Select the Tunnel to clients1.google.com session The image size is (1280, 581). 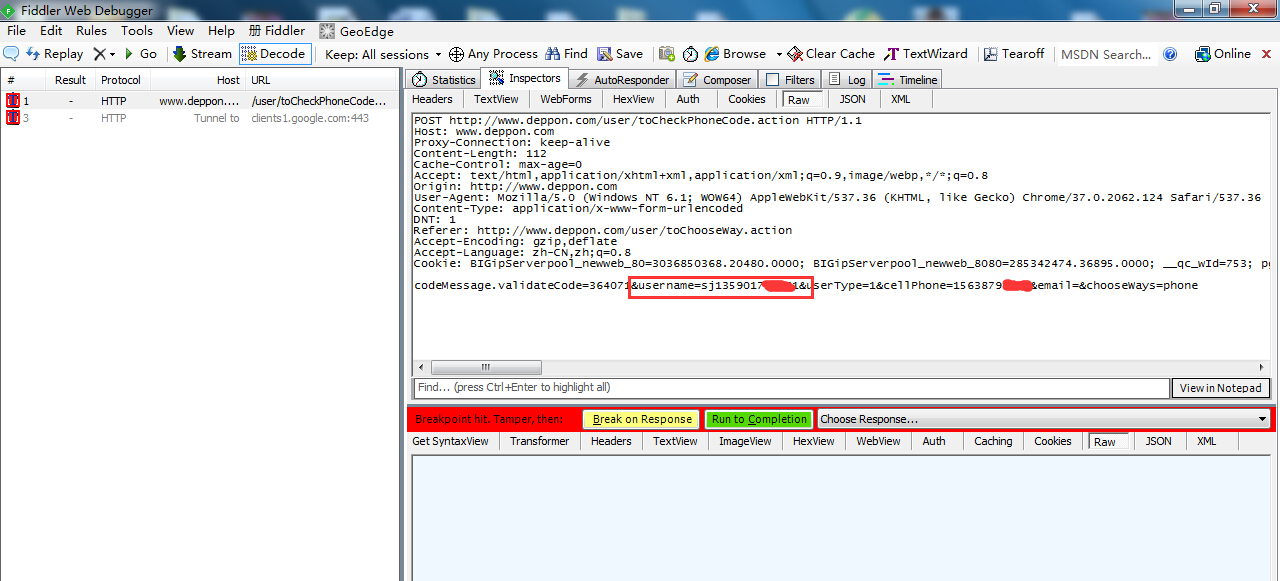pyautogui.click(x=199, y=118)
